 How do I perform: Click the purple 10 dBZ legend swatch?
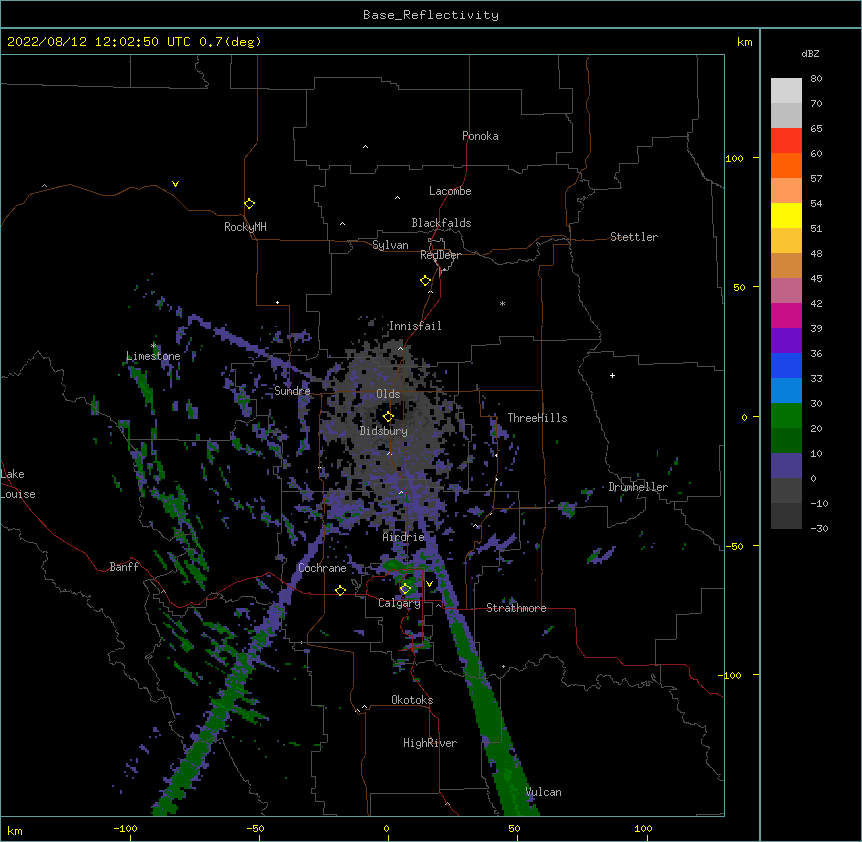786,466
